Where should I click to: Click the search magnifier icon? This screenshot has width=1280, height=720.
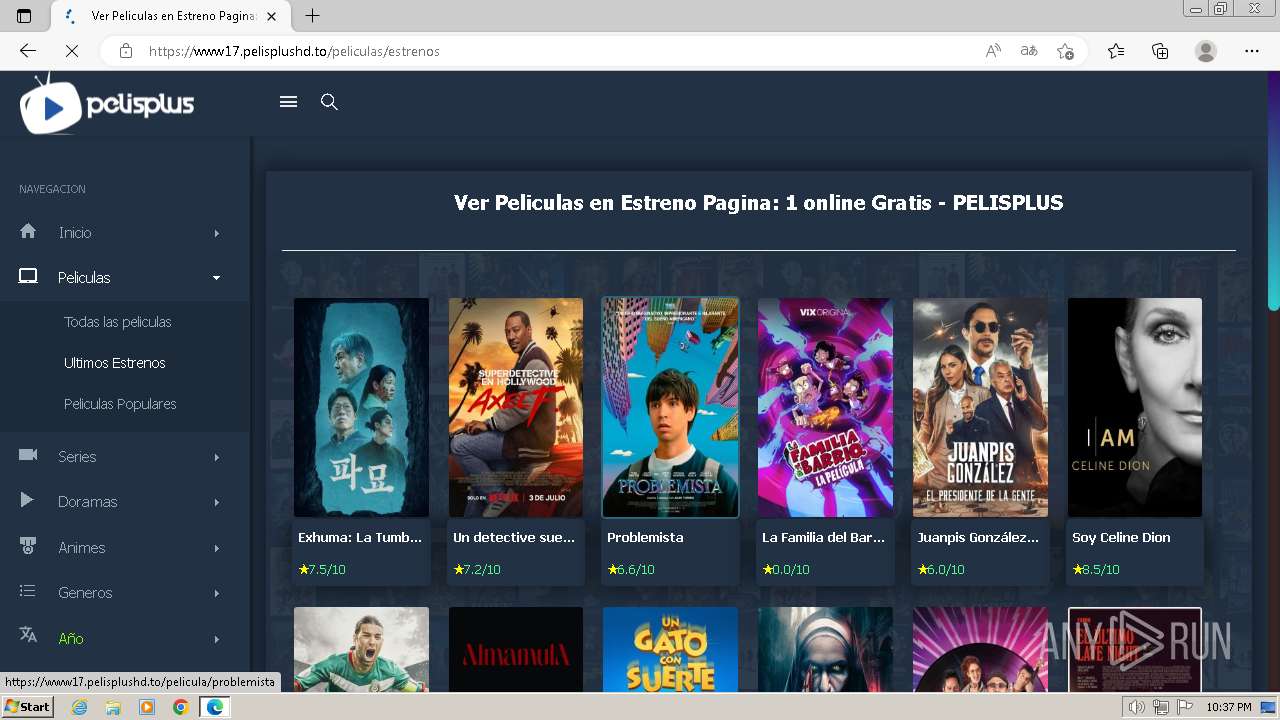329,102
